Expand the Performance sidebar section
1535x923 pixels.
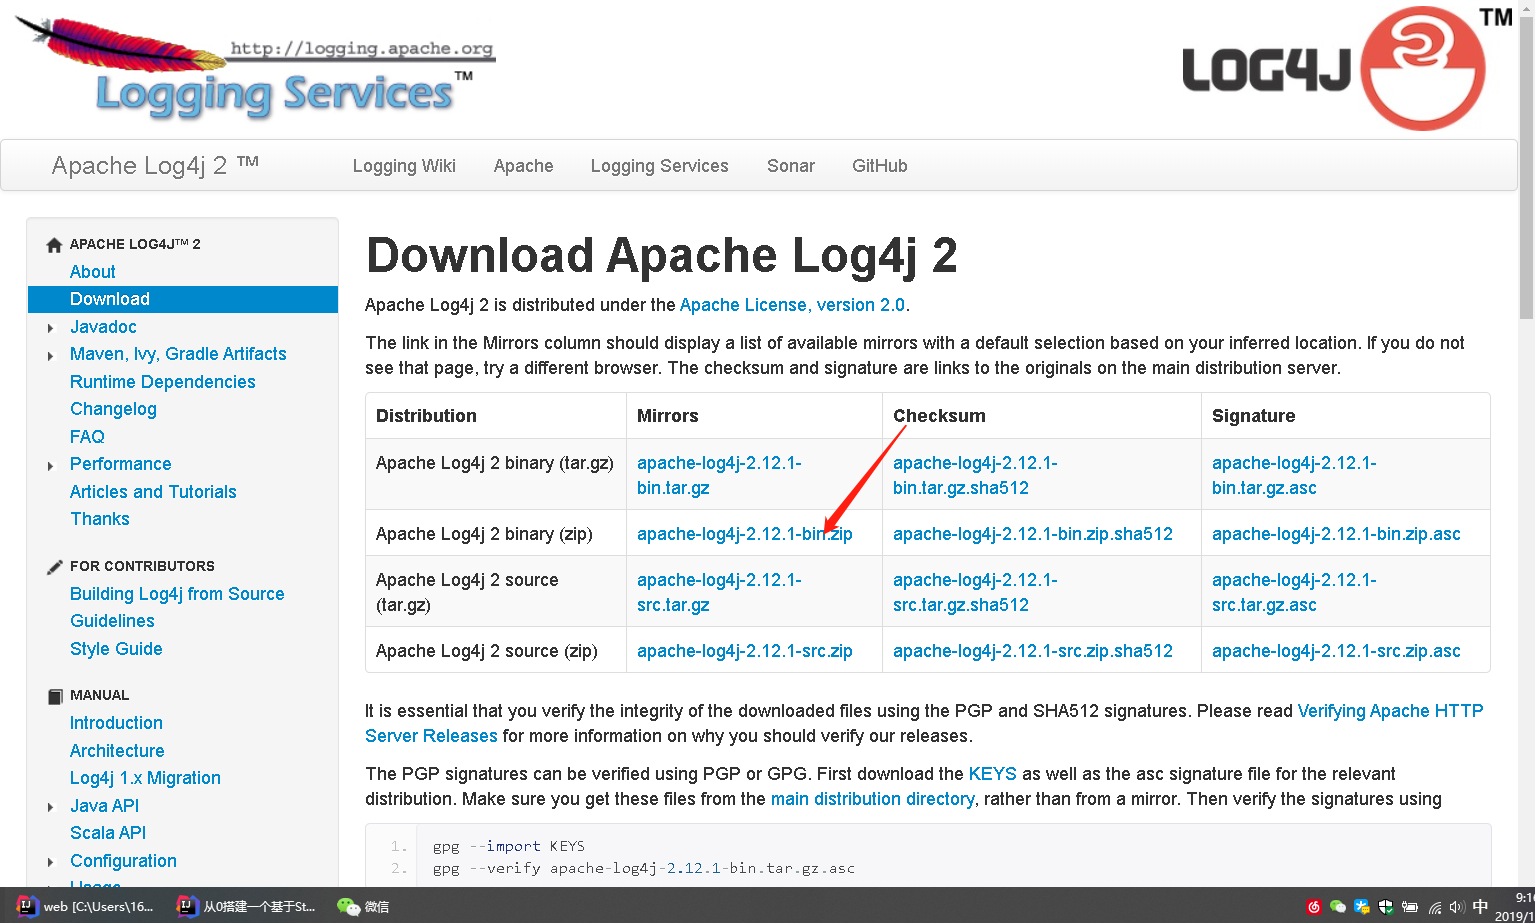coord(51,465)
